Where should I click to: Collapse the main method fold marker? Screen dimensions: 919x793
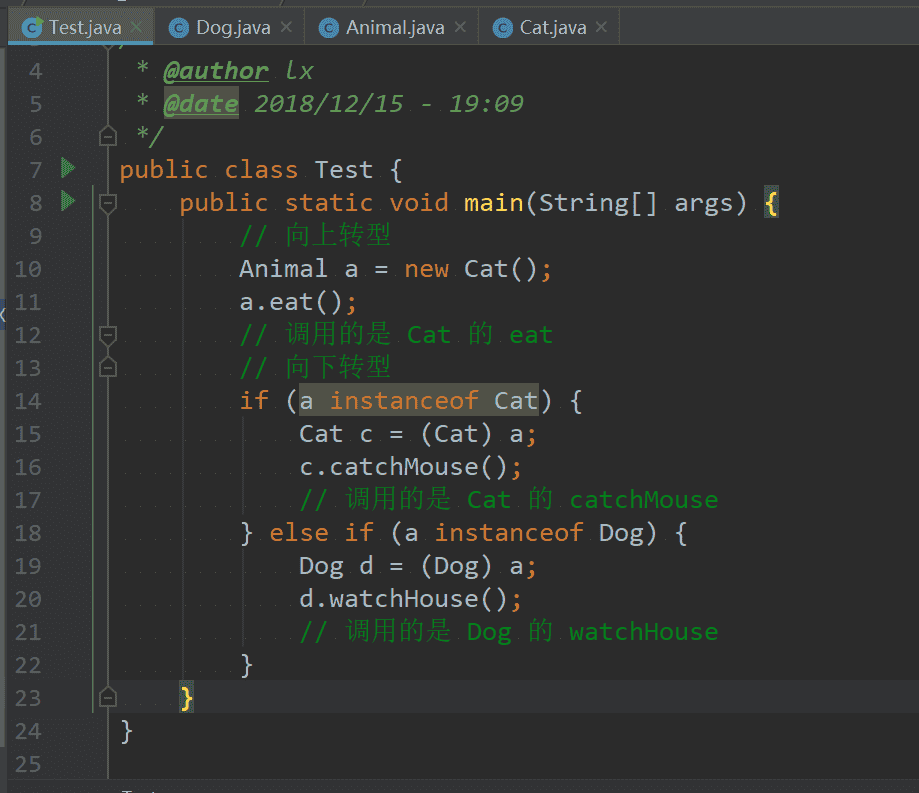[x=108, y=203]
